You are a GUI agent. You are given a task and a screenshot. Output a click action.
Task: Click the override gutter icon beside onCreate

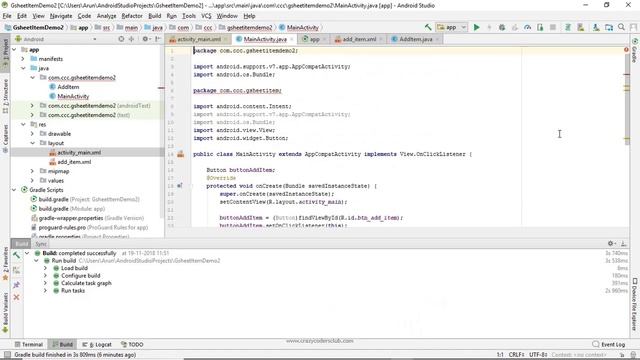pos(180,186)
